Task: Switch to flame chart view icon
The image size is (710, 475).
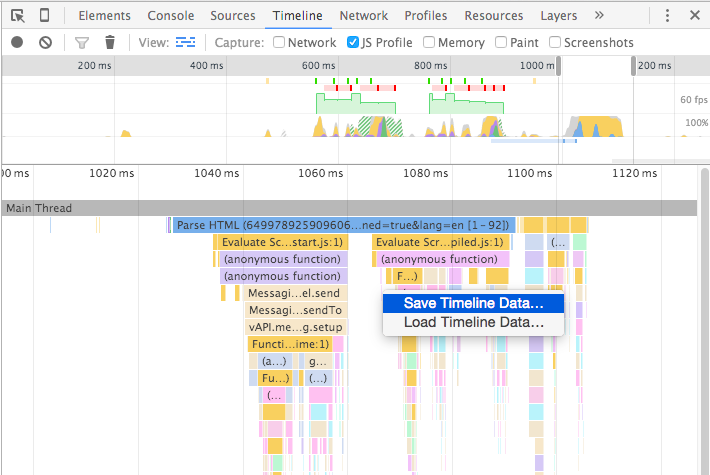Action: (185, 43)
